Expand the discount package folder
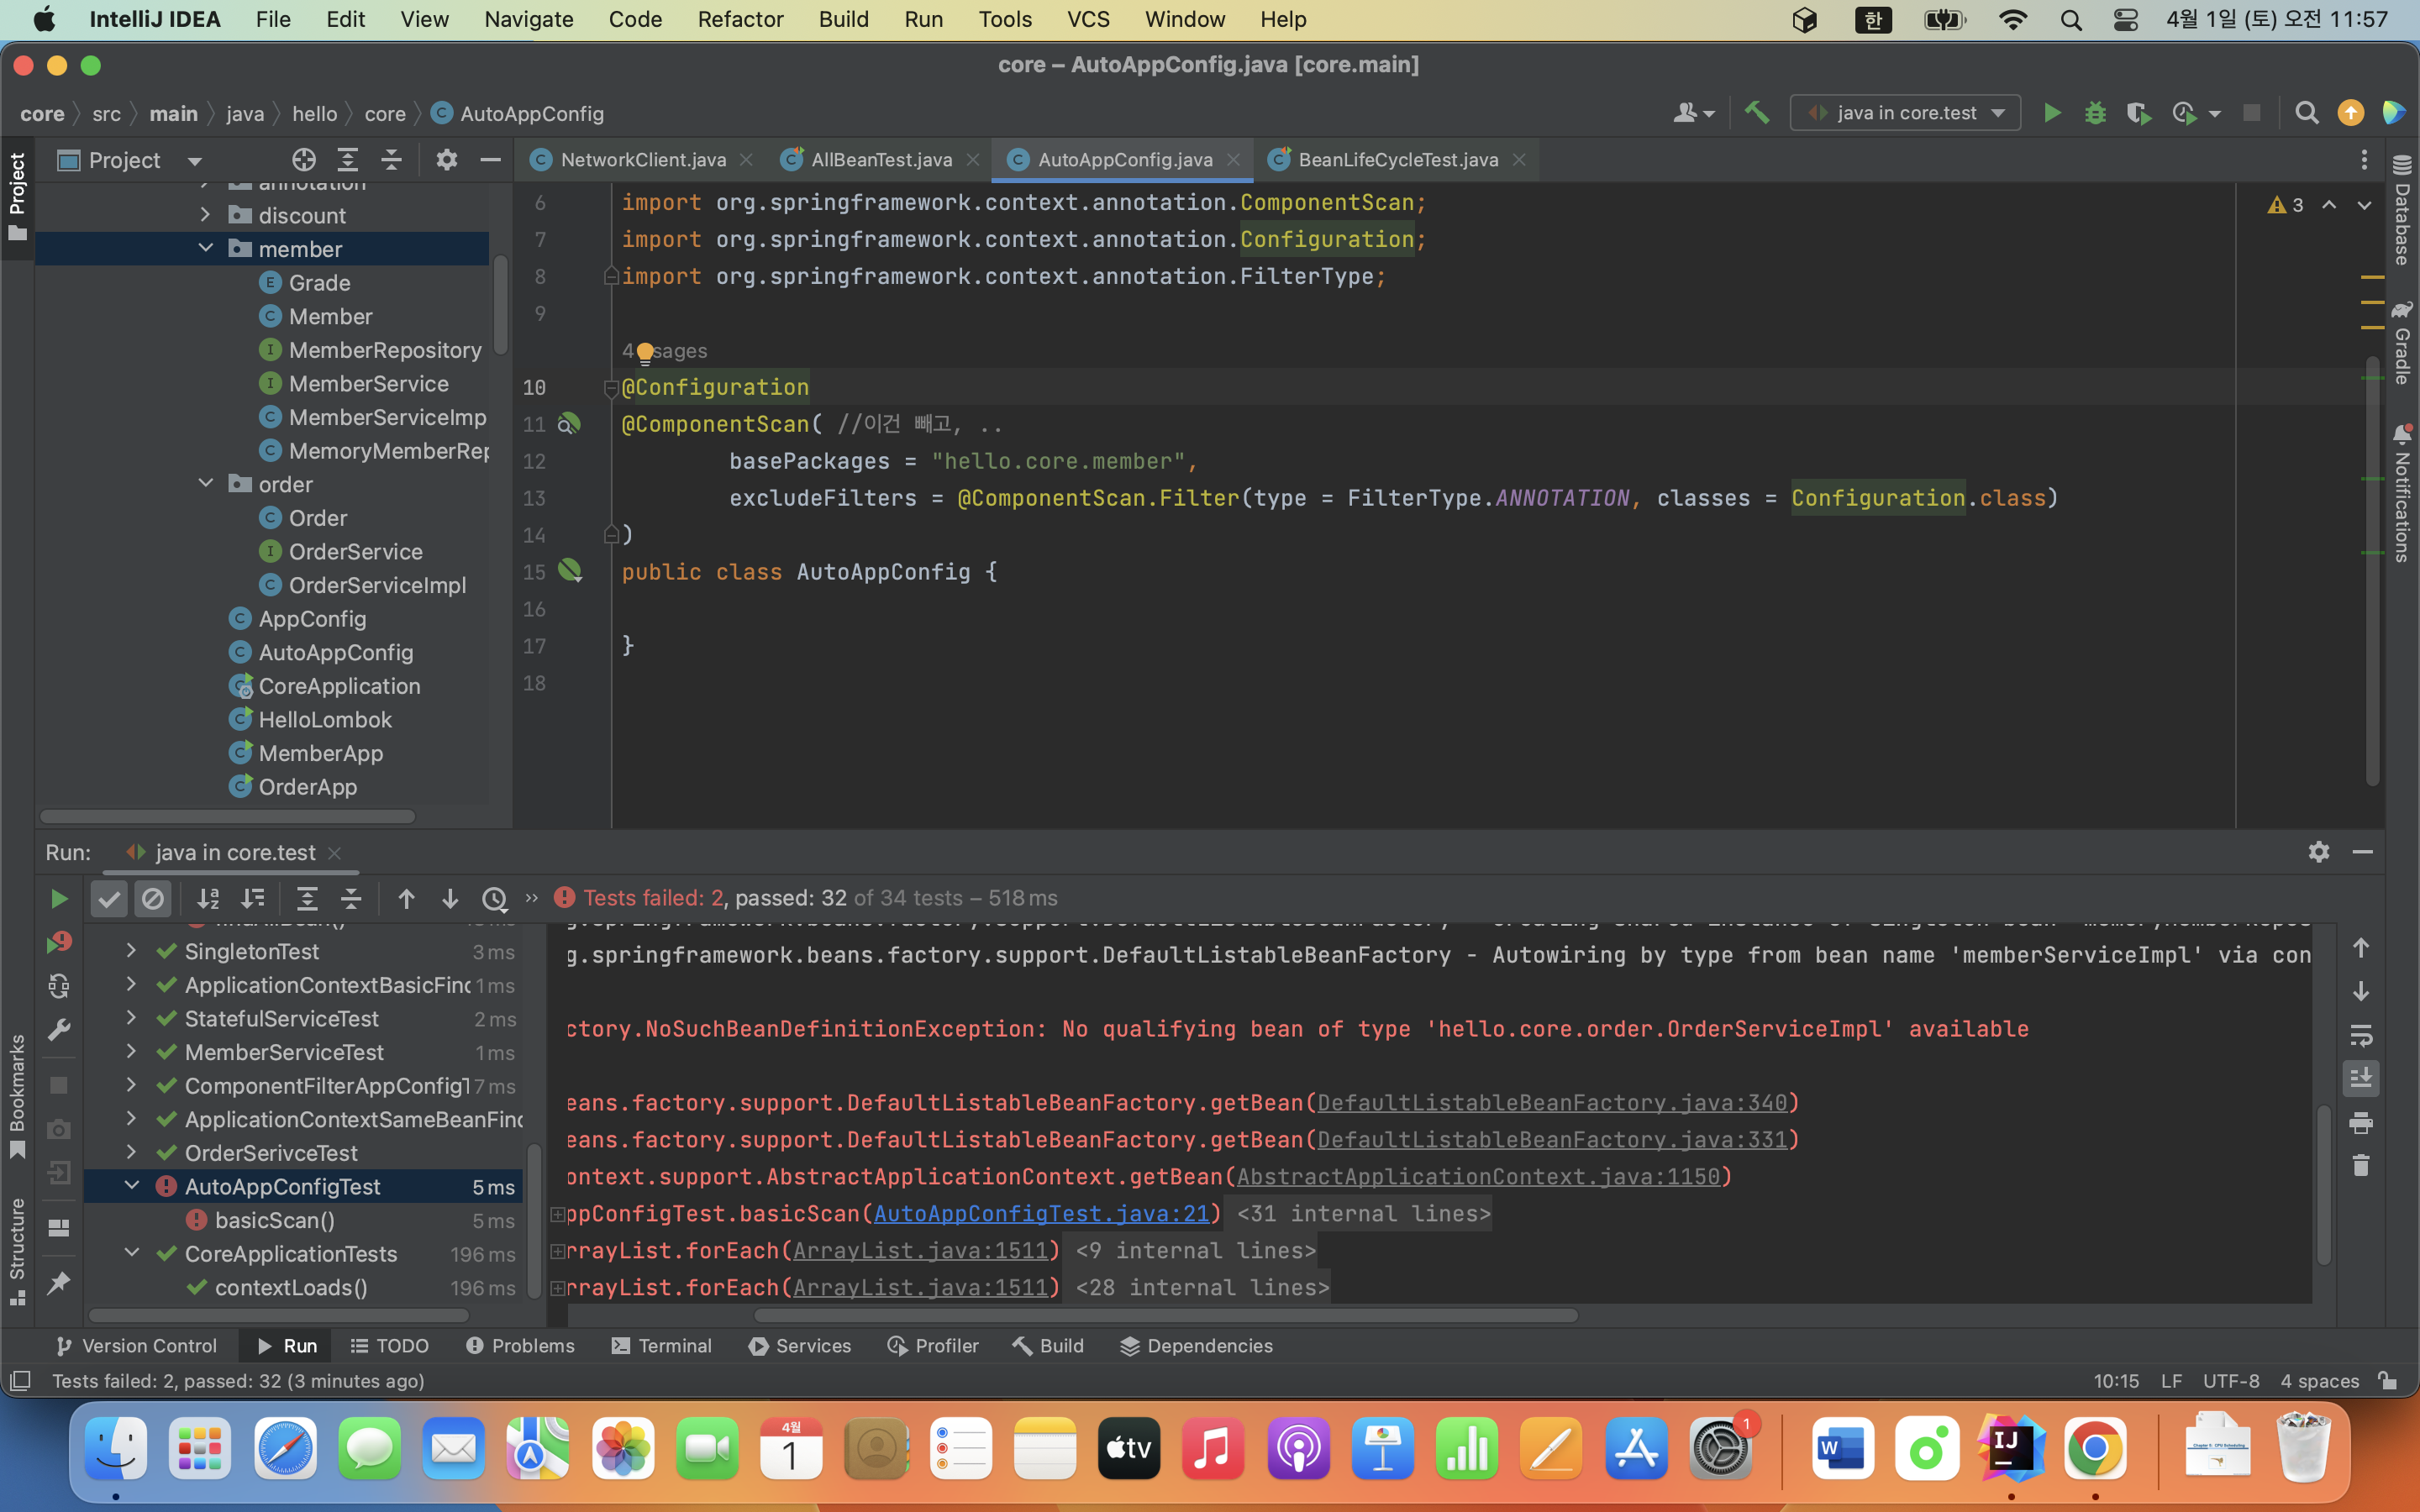This screenshot has height=1512, width=2420. 205,215
